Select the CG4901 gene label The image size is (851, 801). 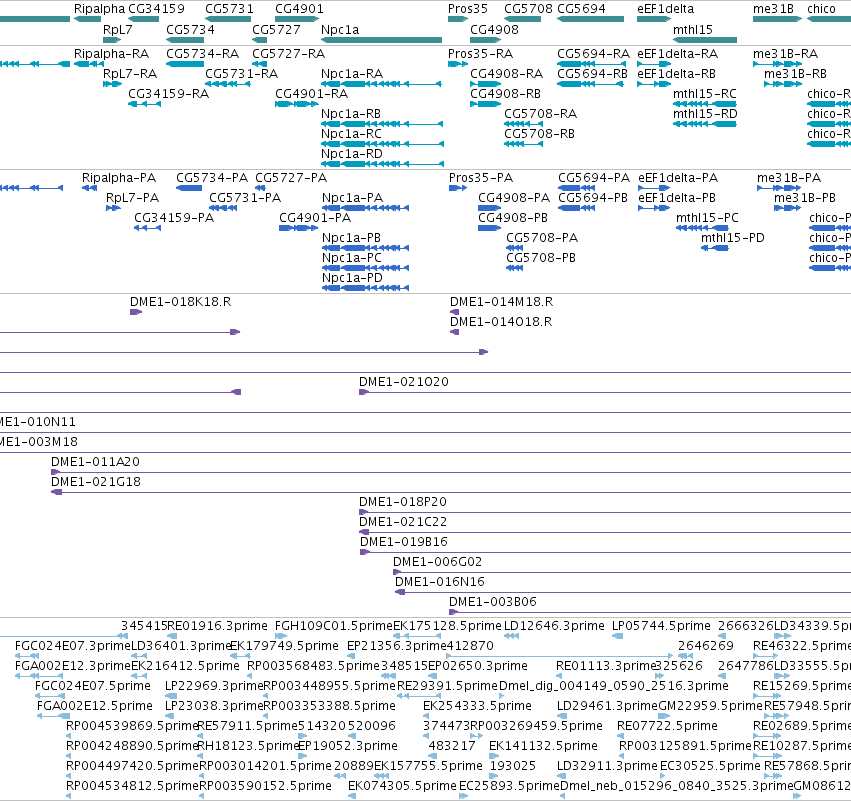299,9
